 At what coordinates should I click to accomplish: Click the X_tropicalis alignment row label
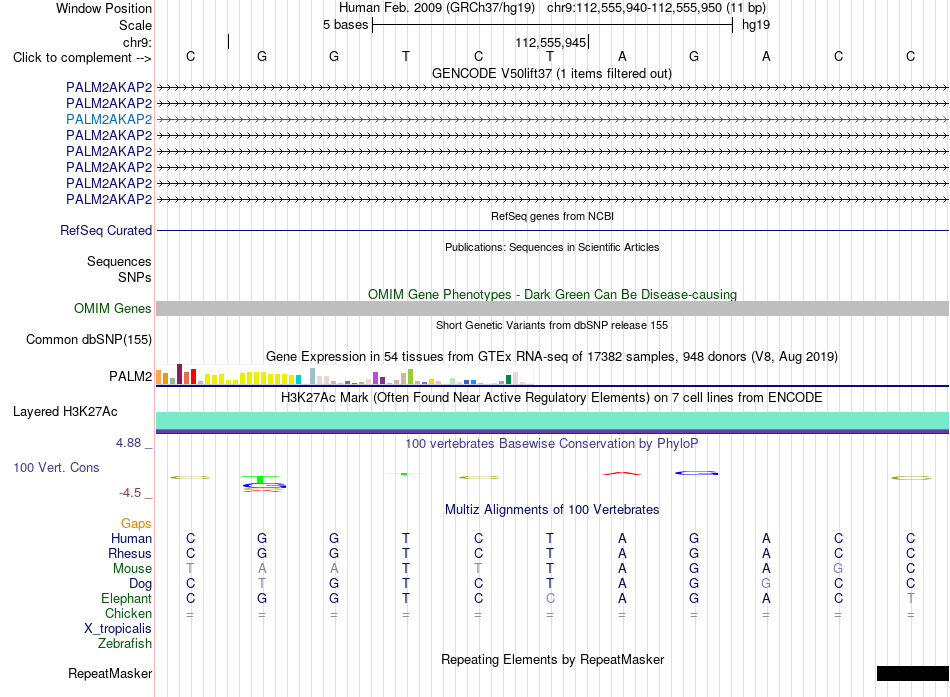[x=118, y=629]
